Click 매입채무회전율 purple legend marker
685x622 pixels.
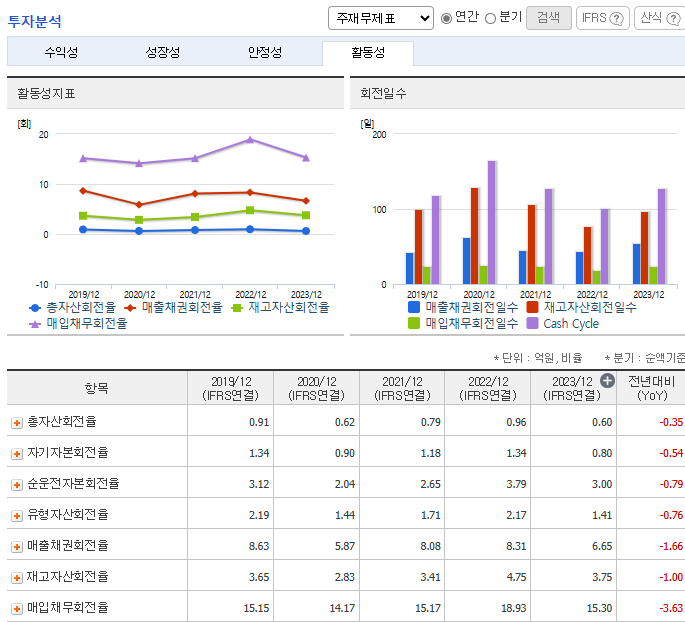tap(35, 324)
